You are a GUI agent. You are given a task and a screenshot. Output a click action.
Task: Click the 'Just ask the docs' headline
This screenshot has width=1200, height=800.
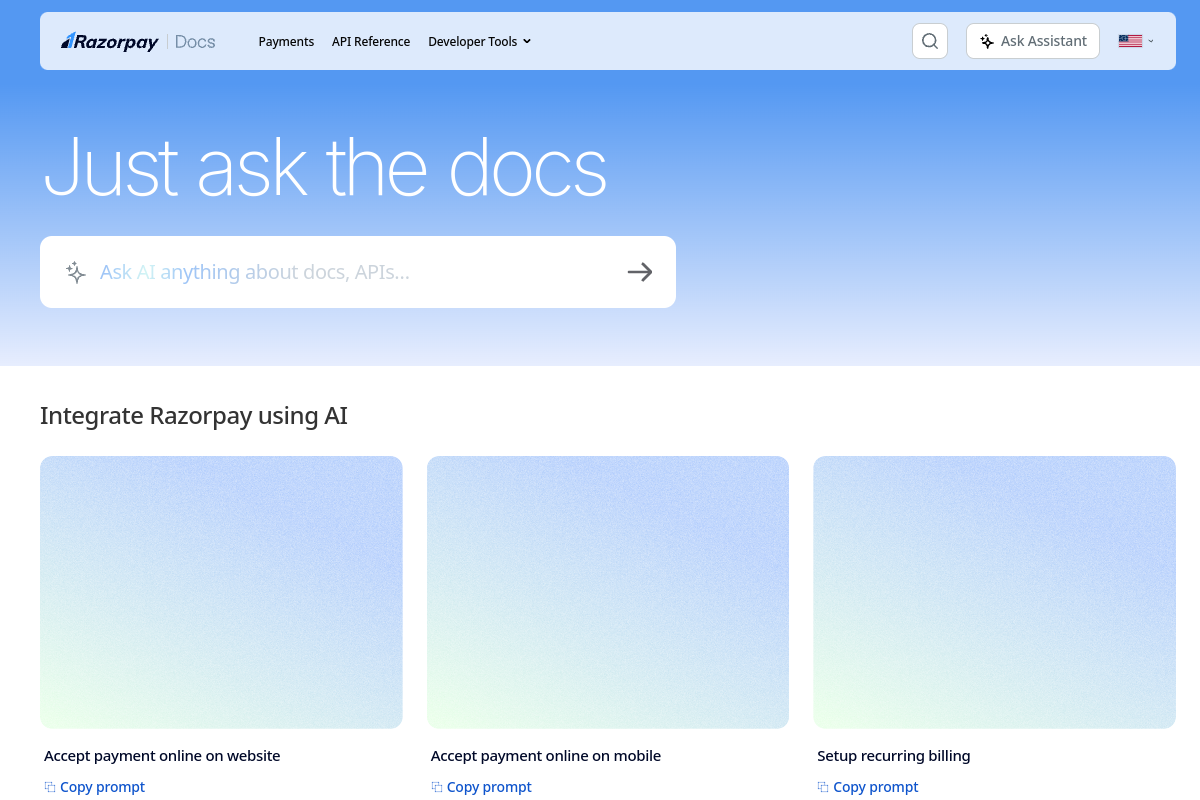(x=325, y=166)
